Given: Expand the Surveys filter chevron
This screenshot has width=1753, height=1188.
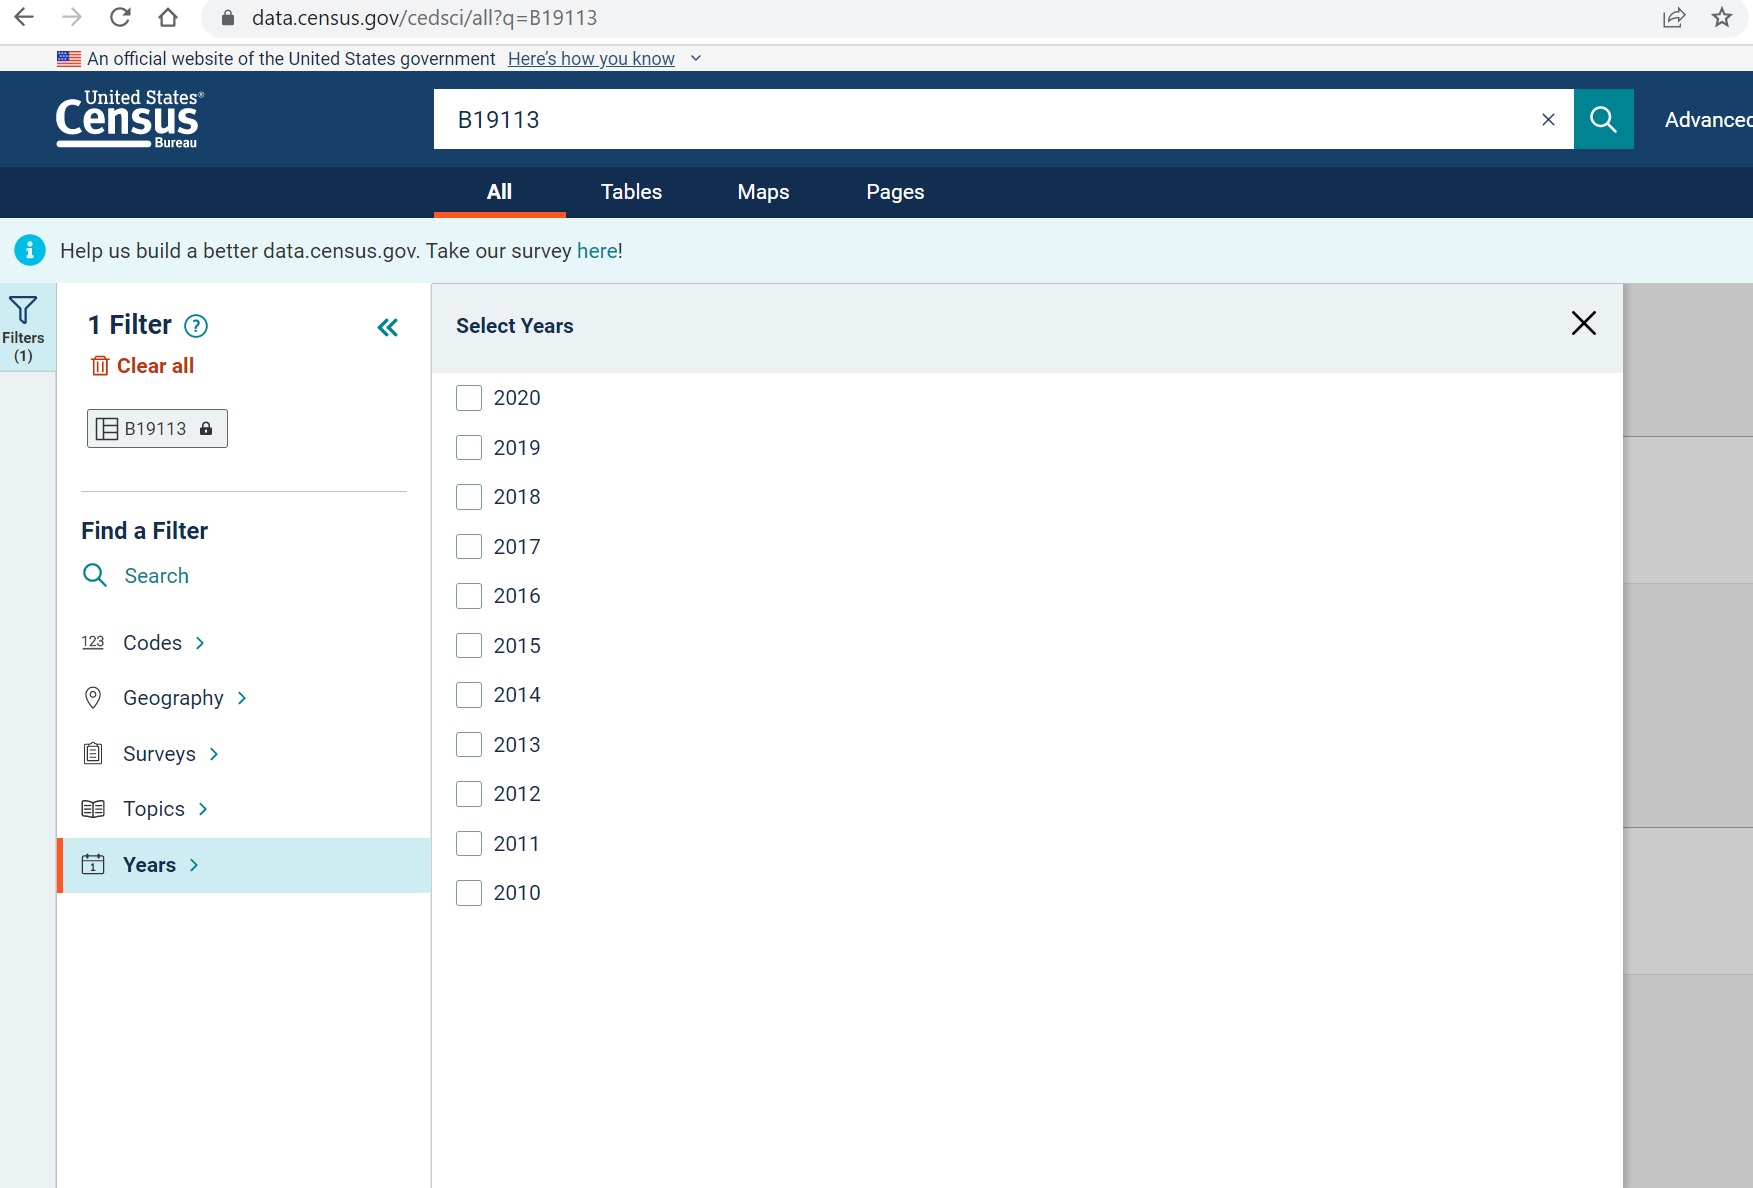Looking at the screenshot, I should pyautogui.click(x=214, y=754).
